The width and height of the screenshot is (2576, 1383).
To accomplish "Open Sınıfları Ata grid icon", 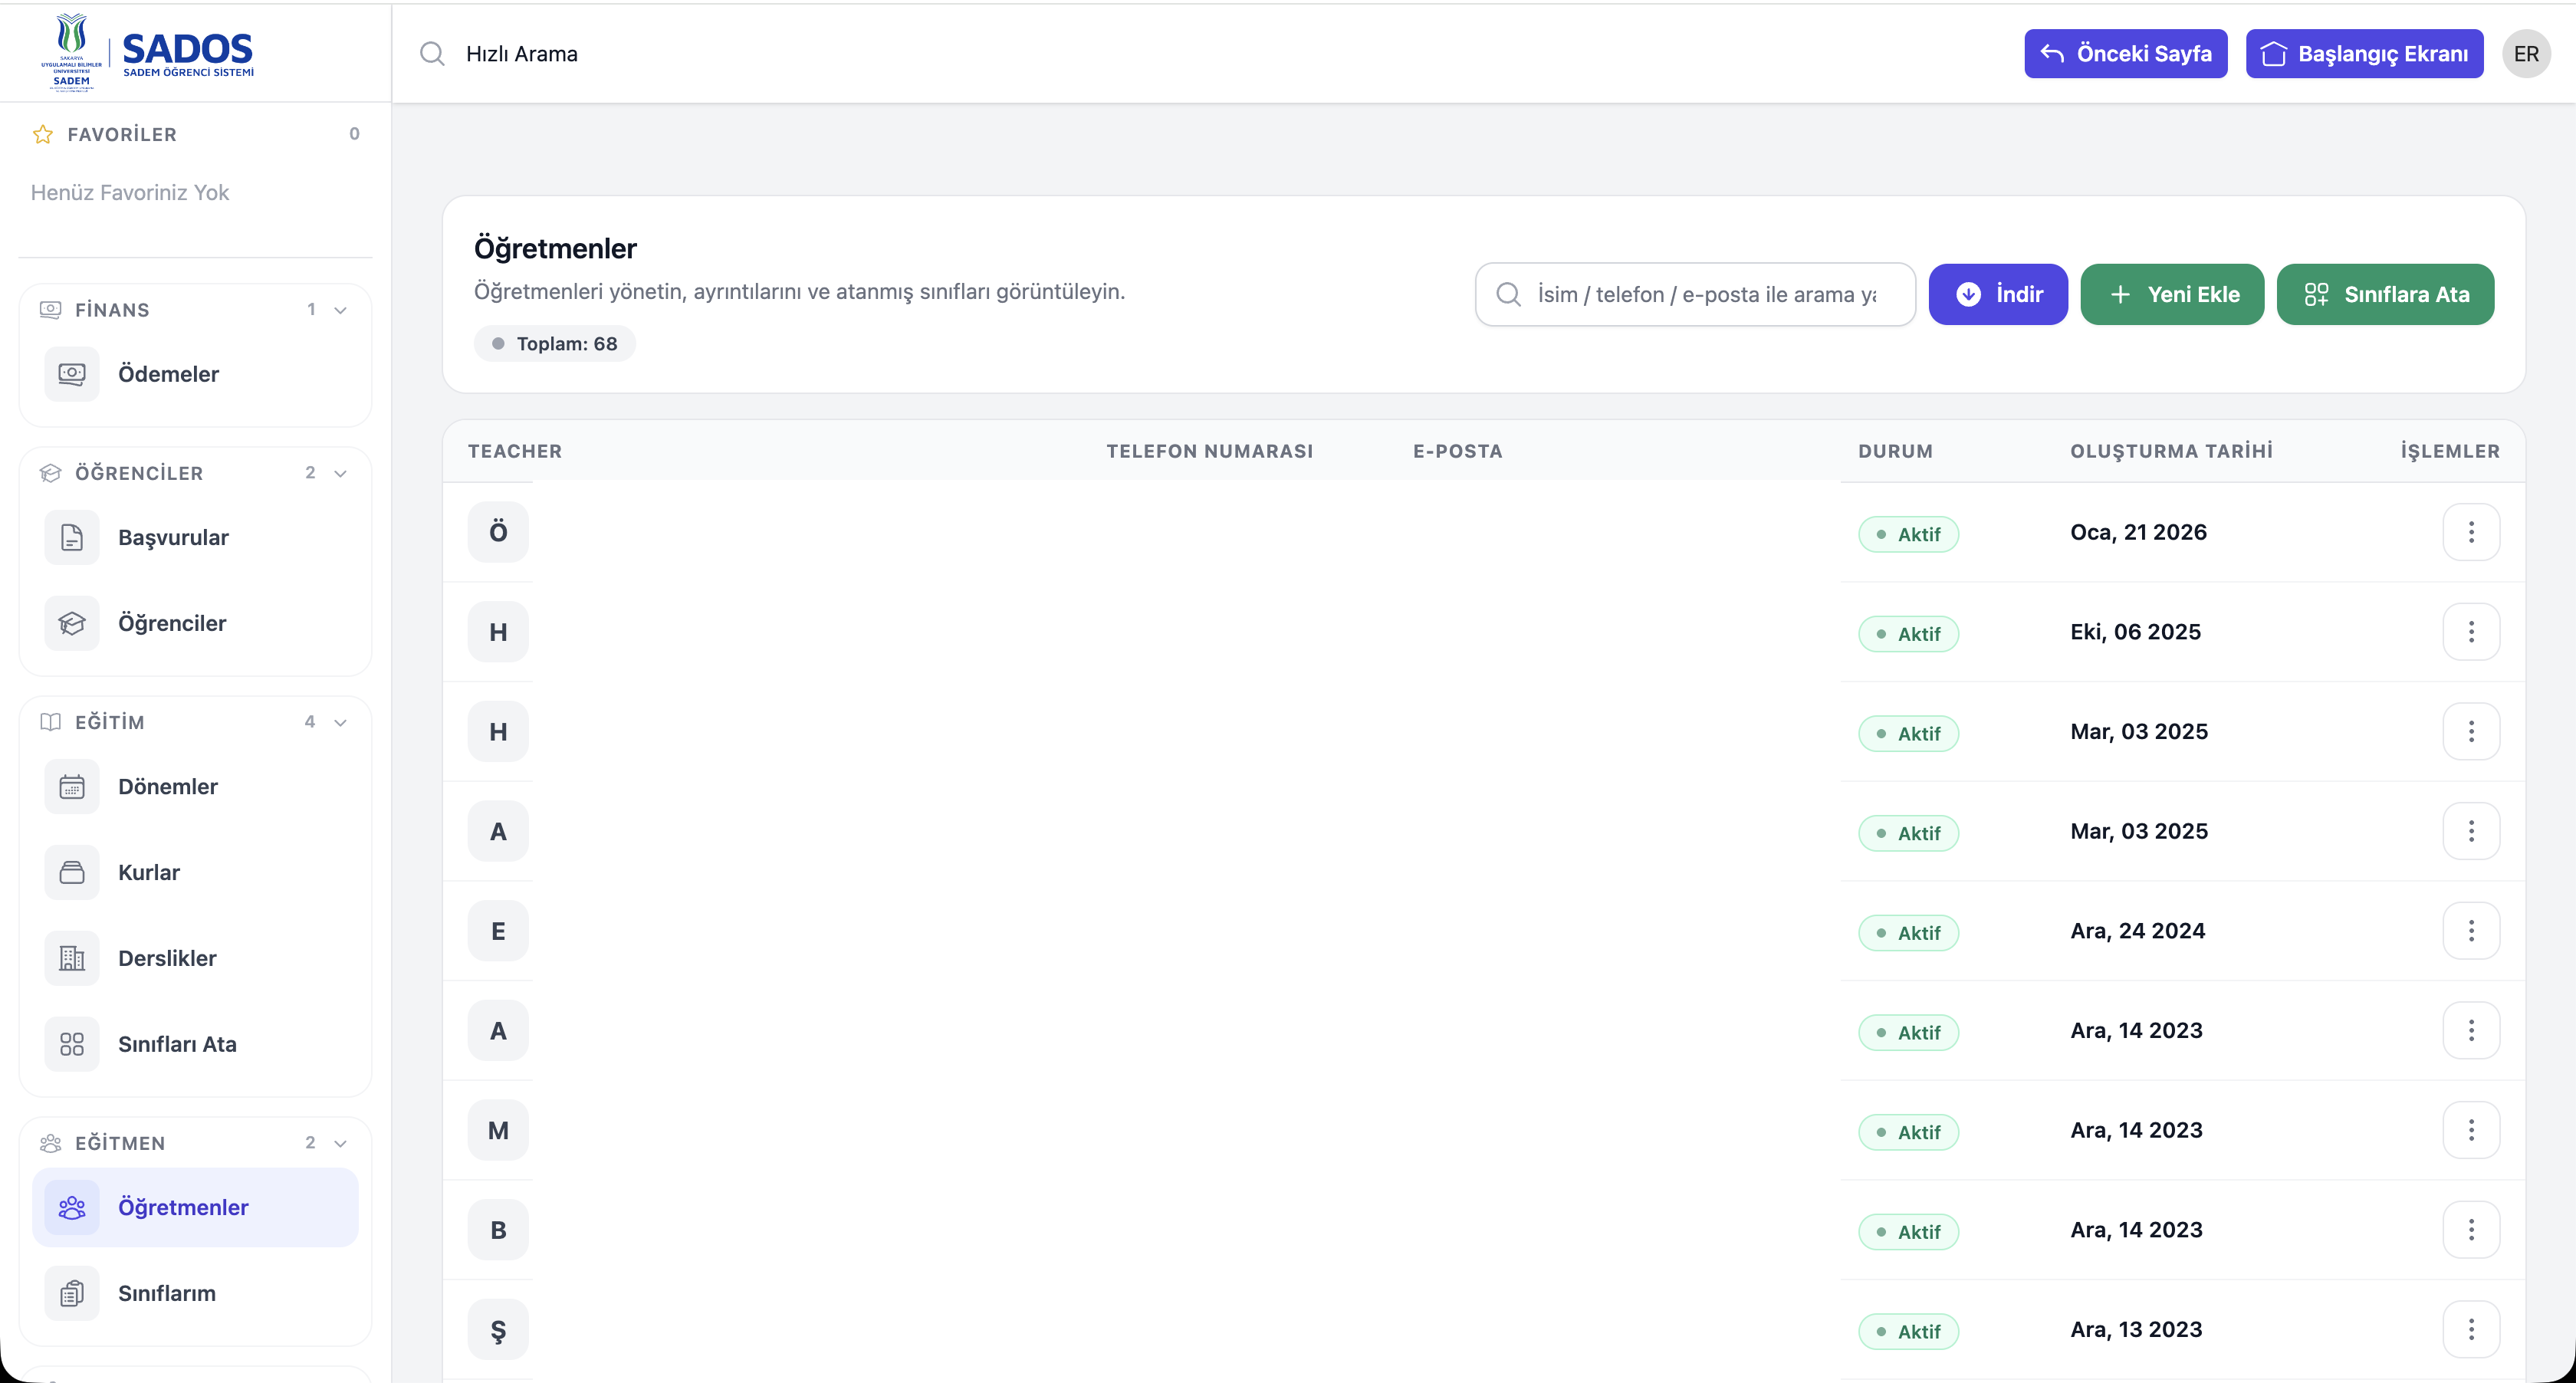I will (72, 1044).
